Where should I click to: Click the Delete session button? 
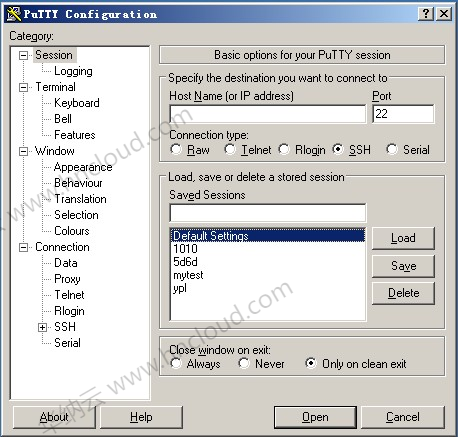pos(403,293)
